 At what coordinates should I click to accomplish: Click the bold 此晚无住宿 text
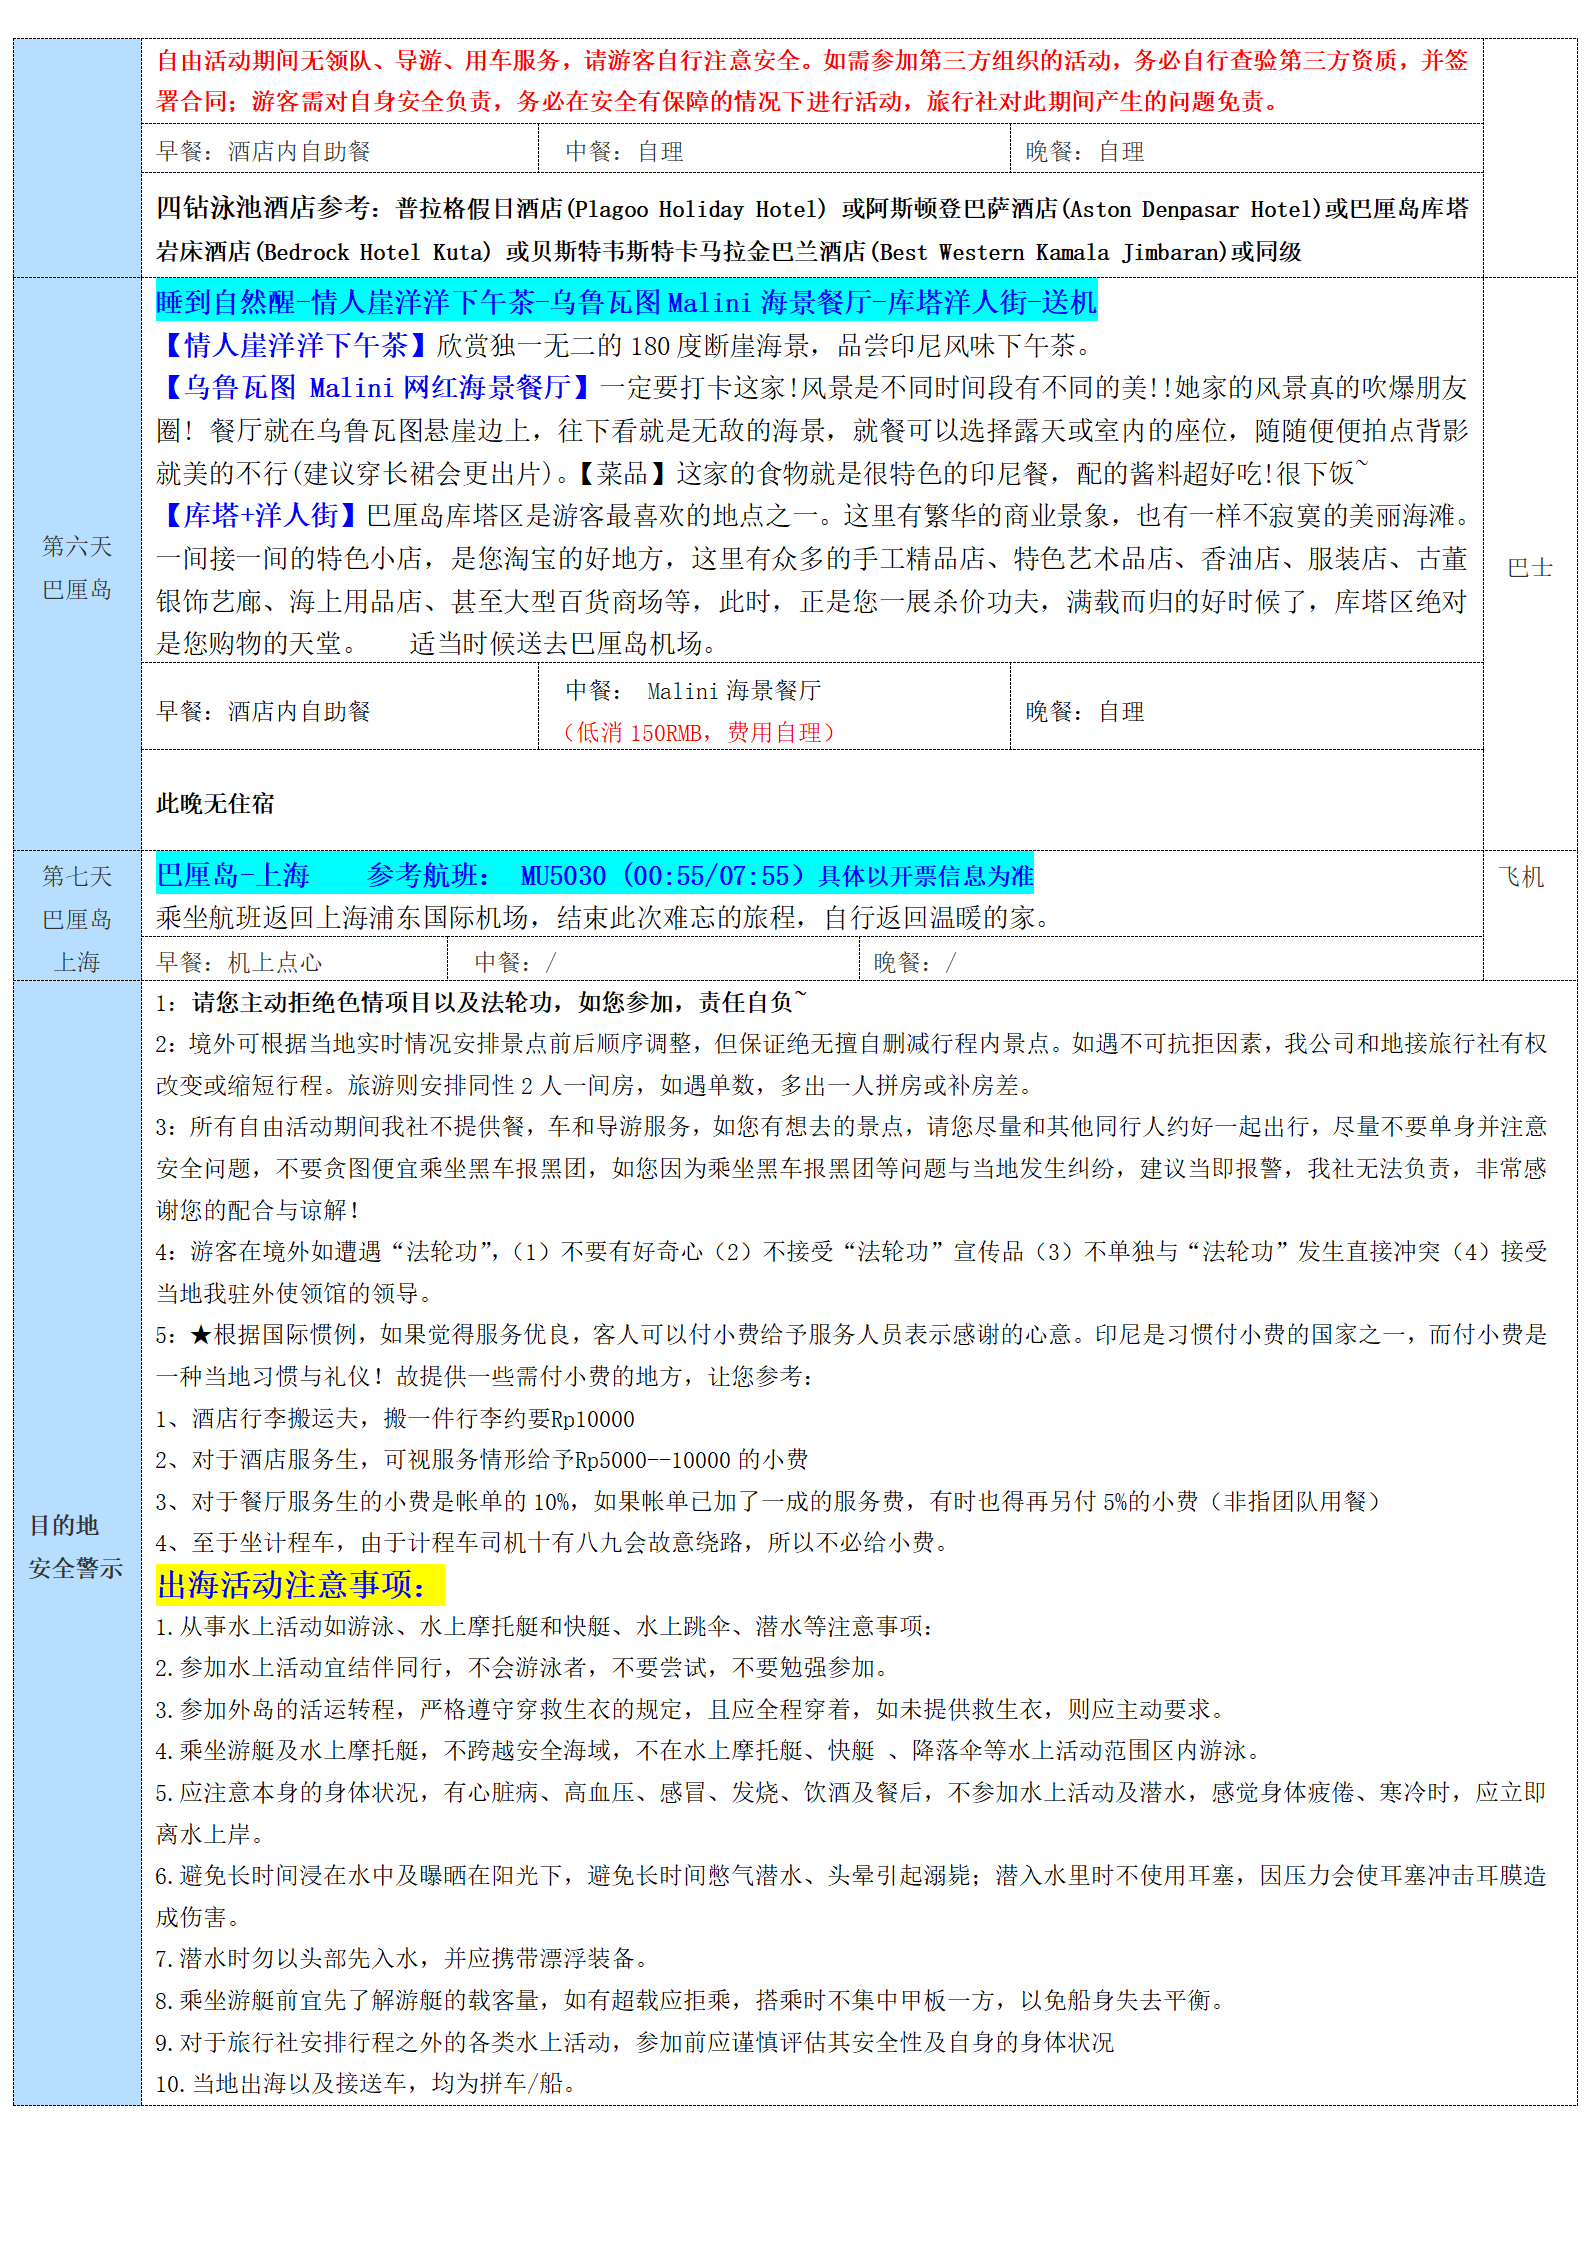pyautogui.click(x=215, y=803)
